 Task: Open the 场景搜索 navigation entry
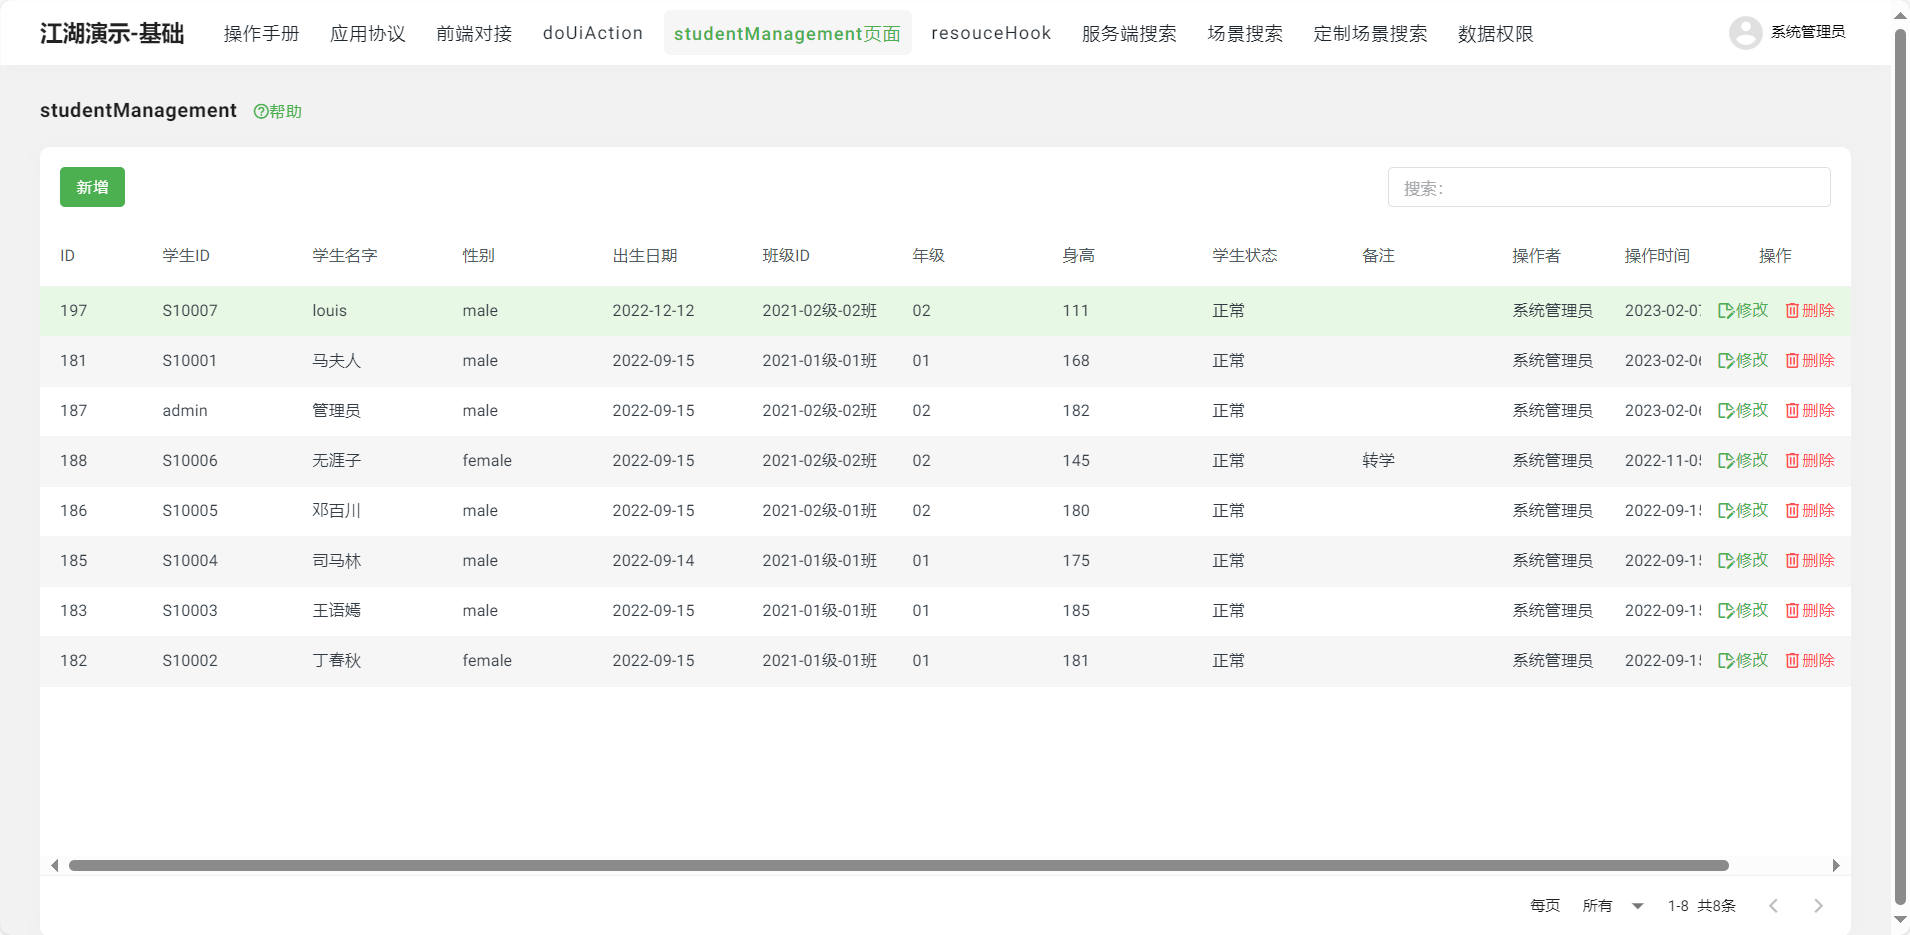tap(1244, 33)
